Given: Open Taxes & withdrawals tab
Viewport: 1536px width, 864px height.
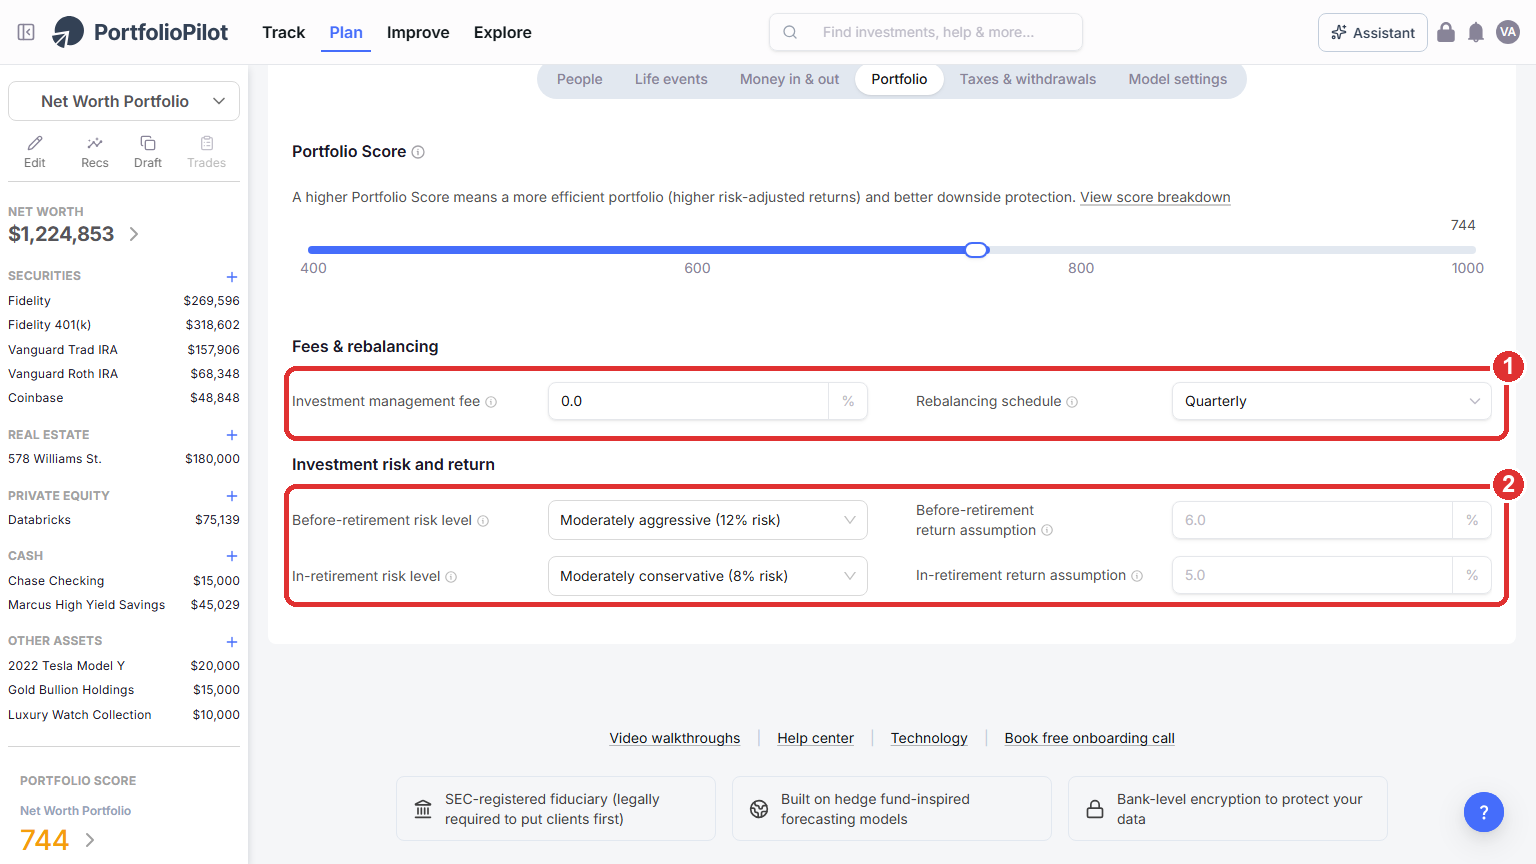Looking at the screenshot, I should pyautogui.click(x=1028, y=79).
